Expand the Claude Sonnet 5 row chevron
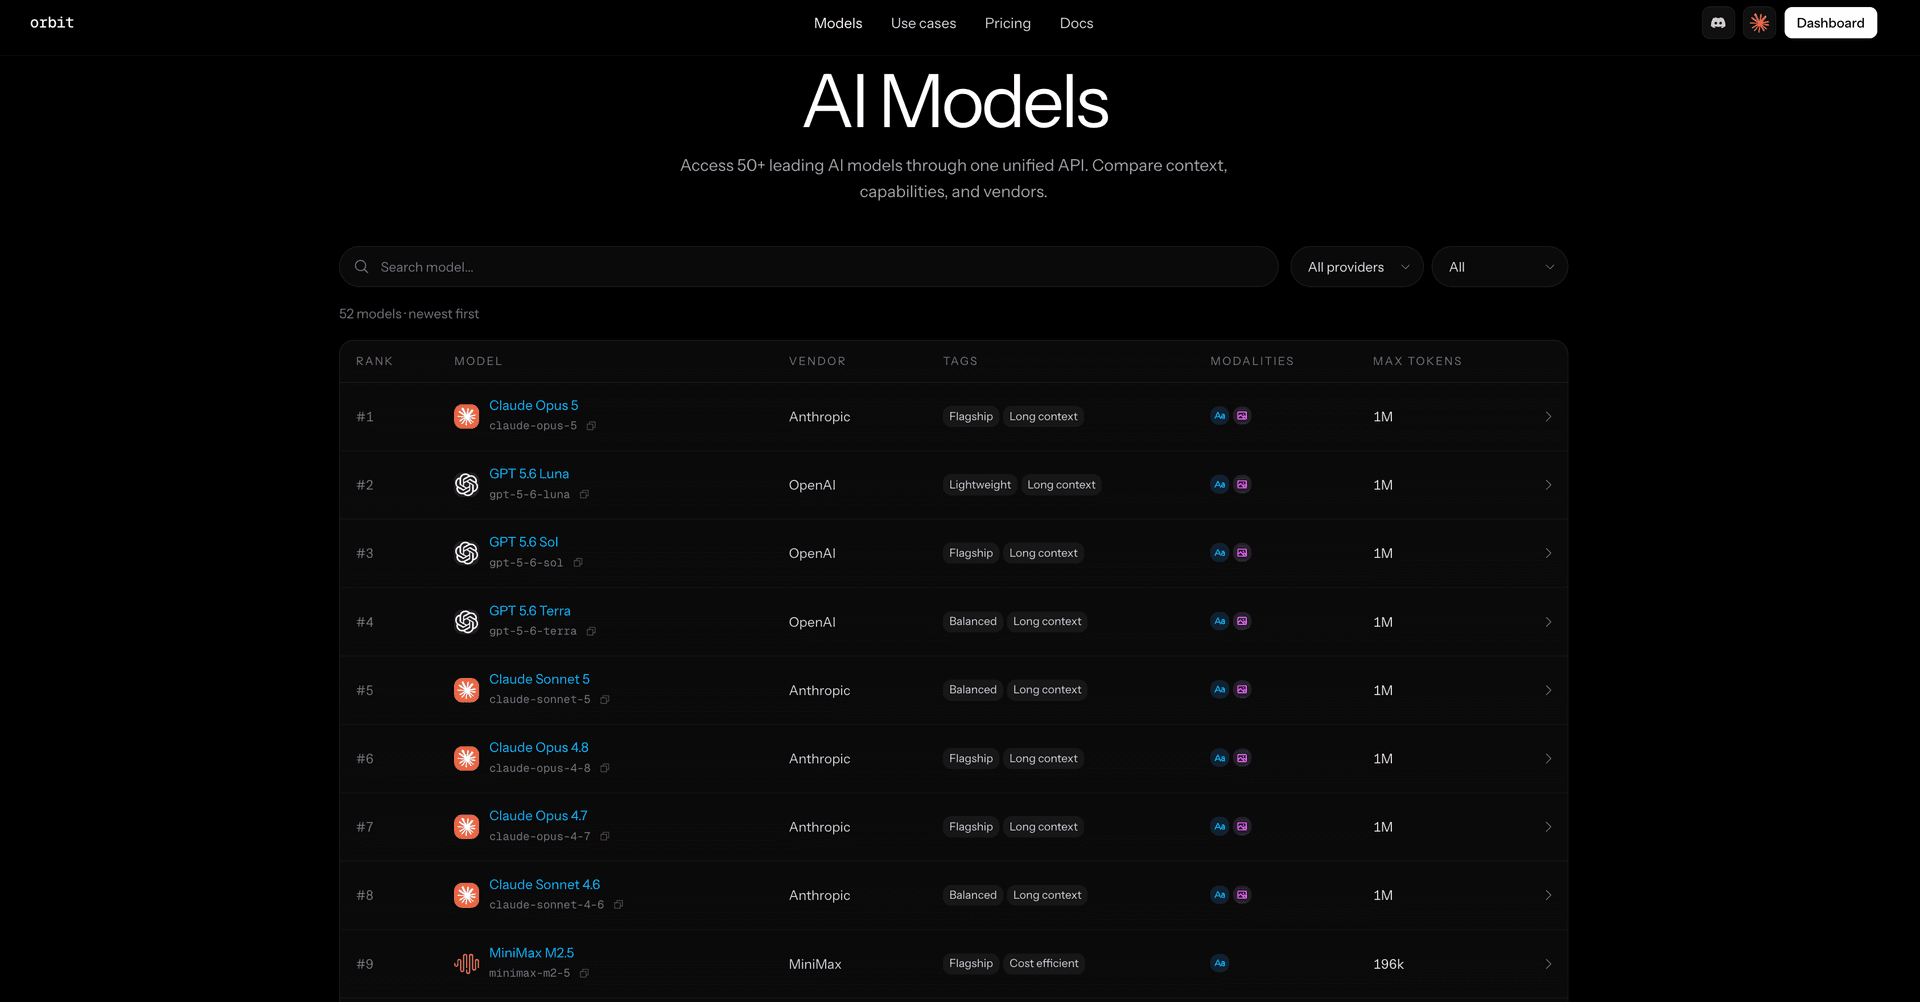The width and height of the screenshot is (1920, 1002). coord(1548,691)
